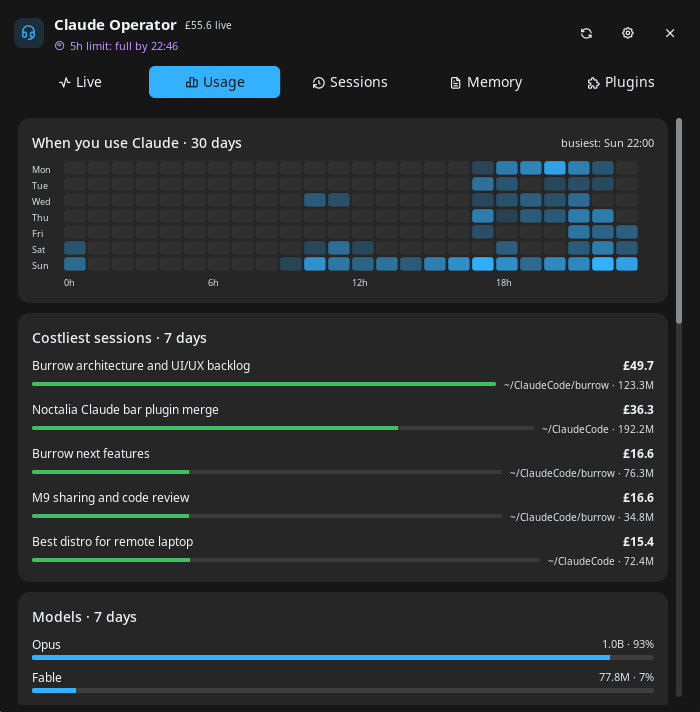The width and height of the screenshot is (700, 712).
Task: Click the '~/ClaudeCode · 192.2M' path text
Action: [x=598, y=429]
